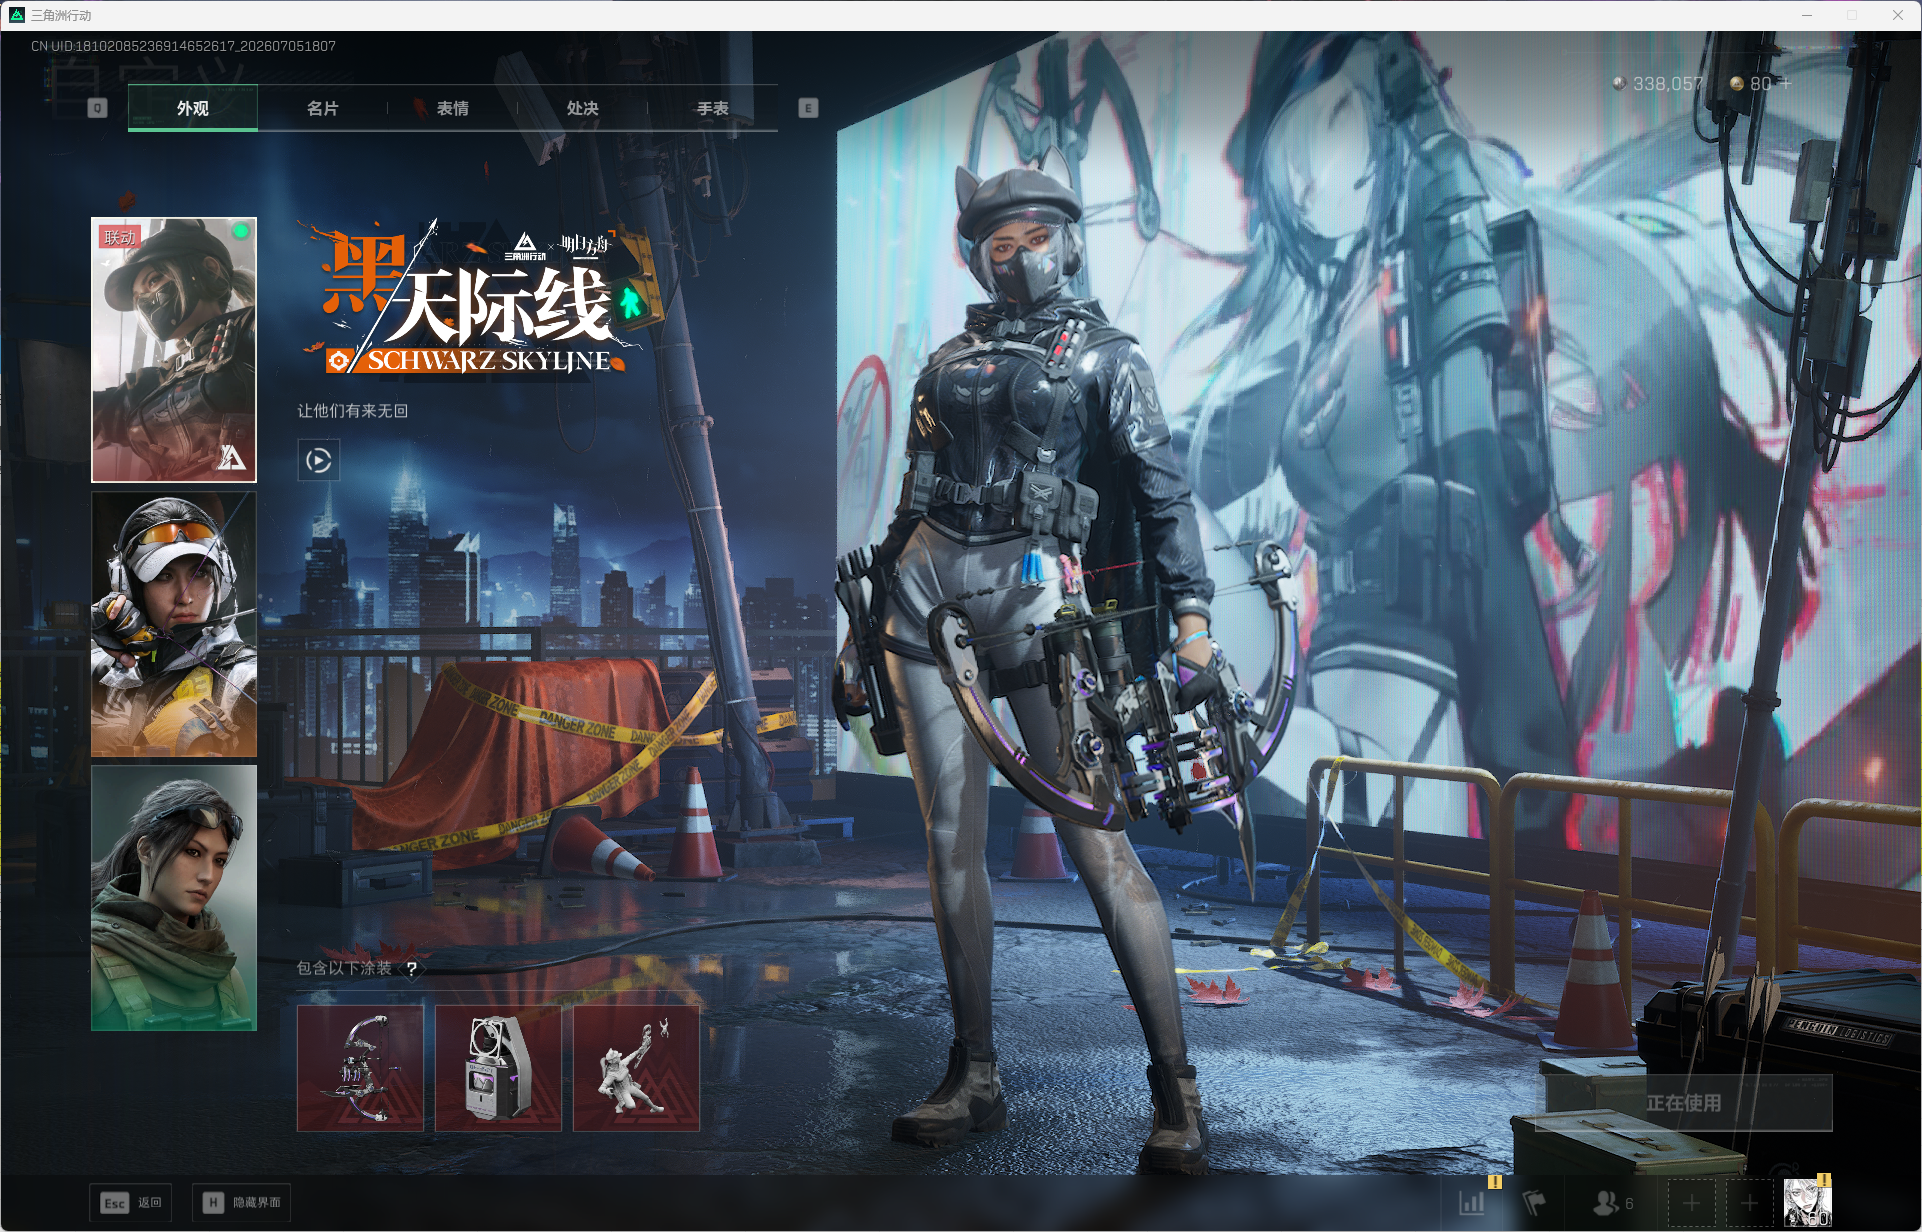
Task: Open the statistics bar chart icon
Action: click(1473, 1202)
